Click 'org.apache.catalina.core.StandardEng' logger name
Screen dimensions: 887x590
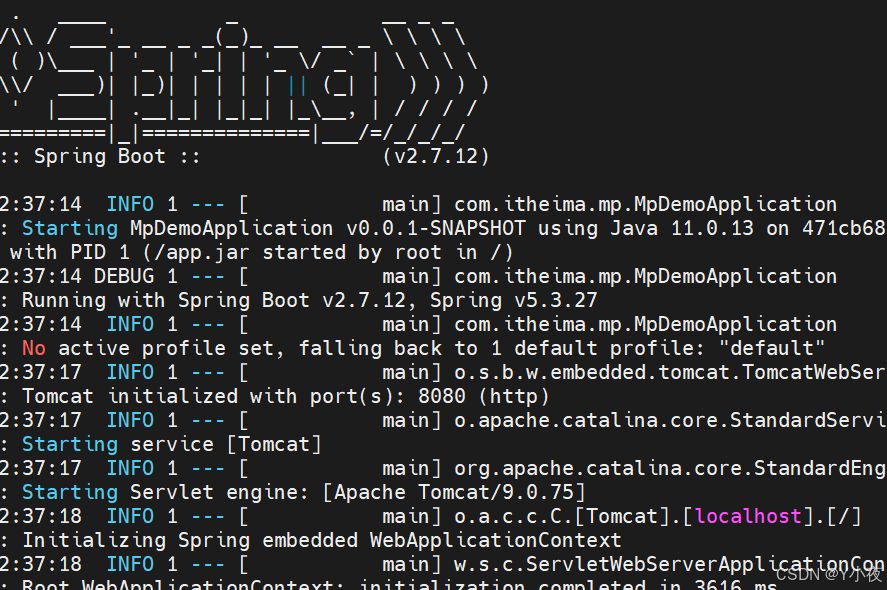pyautogui.click(x=670, y=468)
